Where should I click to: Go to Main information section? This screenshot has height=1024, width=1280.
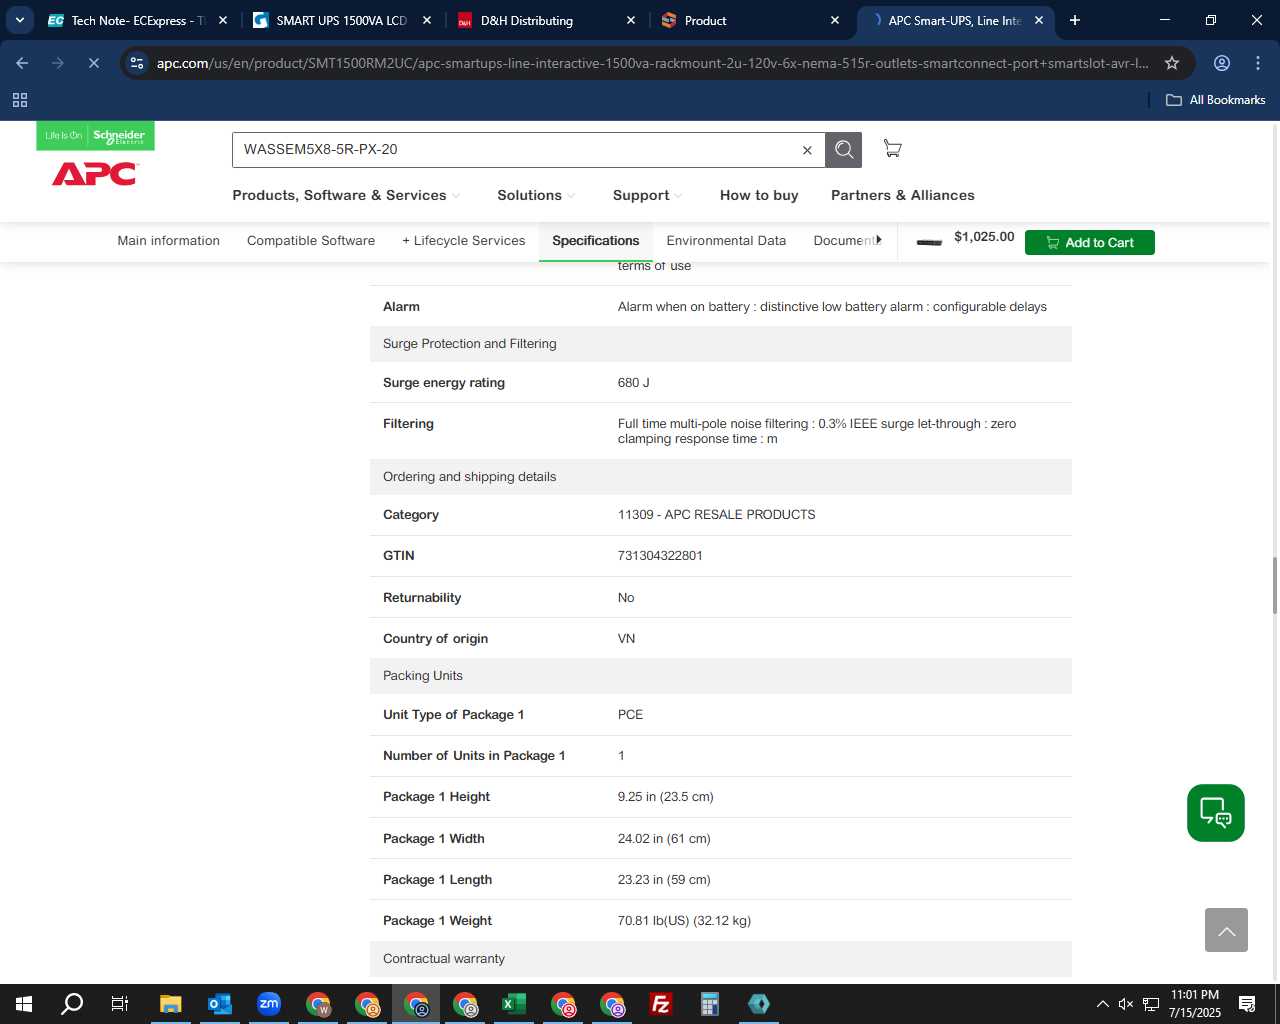tap(168, 241)
